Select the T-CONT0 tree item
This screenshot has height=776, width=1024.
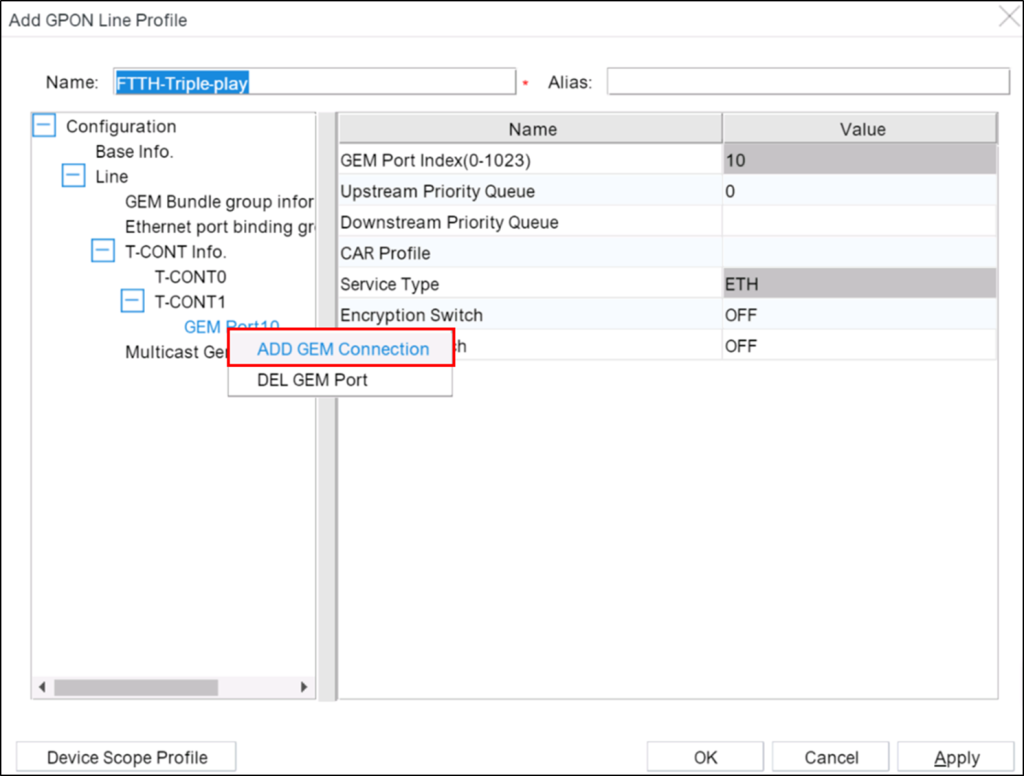coord(190,276)
